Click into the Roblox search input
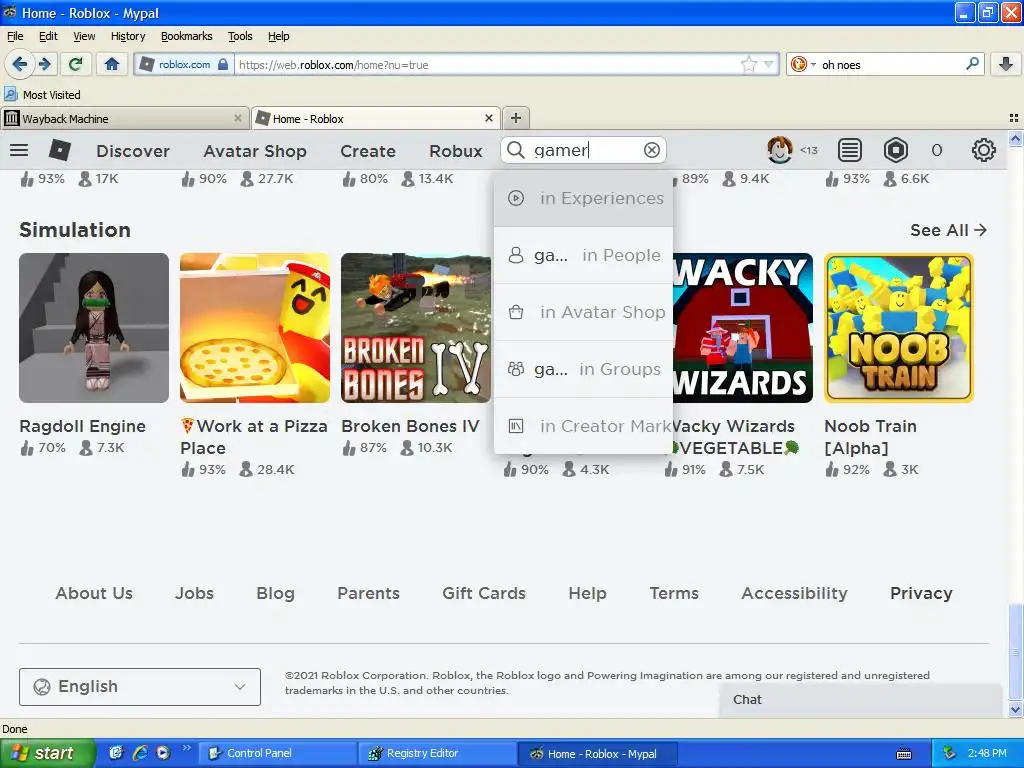1024x768 pixels. [584, 150]
